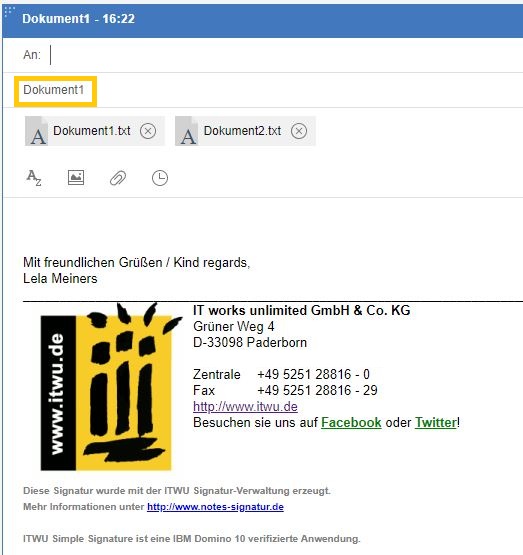Remove the Dokument2.txt attachment
This screenshot has width=523, height=555.
299,131
